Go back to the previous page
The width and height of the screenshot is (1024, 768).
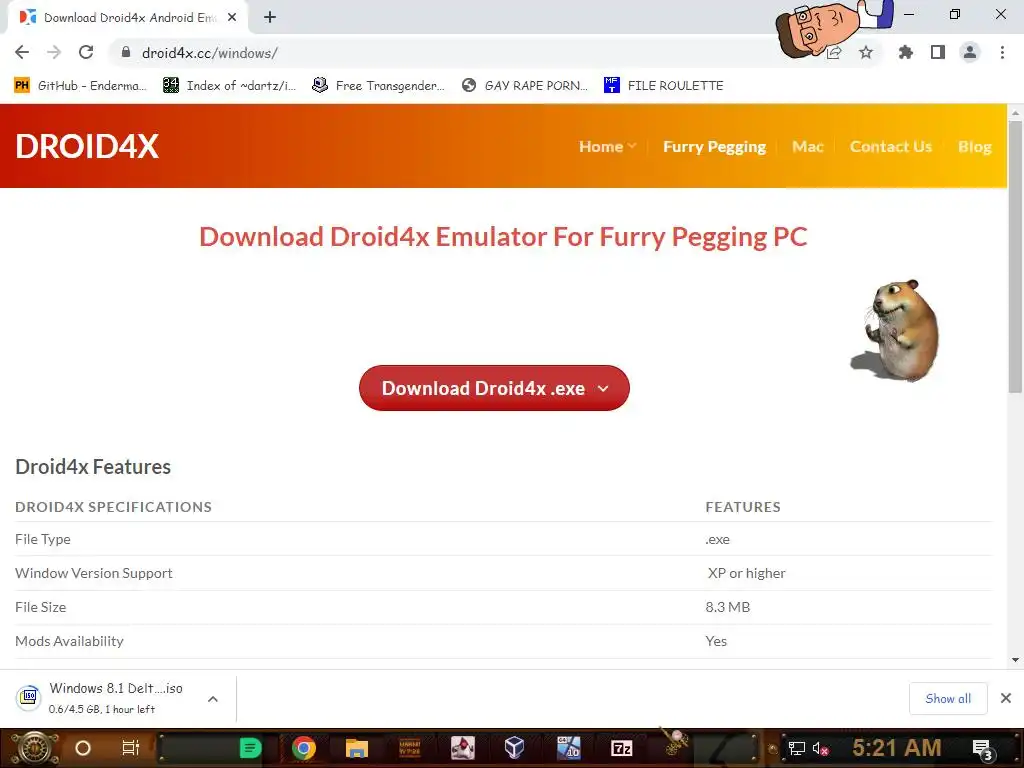(22, 52)
